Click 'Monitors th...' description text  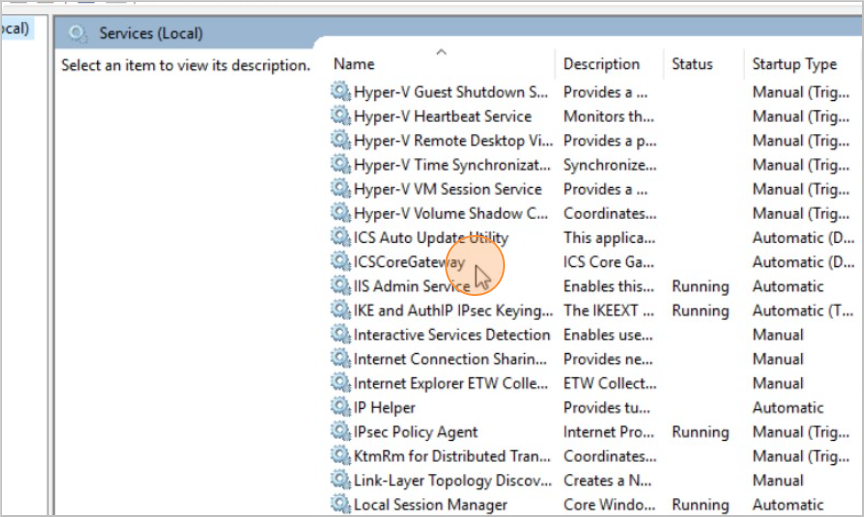pos(608,116)
